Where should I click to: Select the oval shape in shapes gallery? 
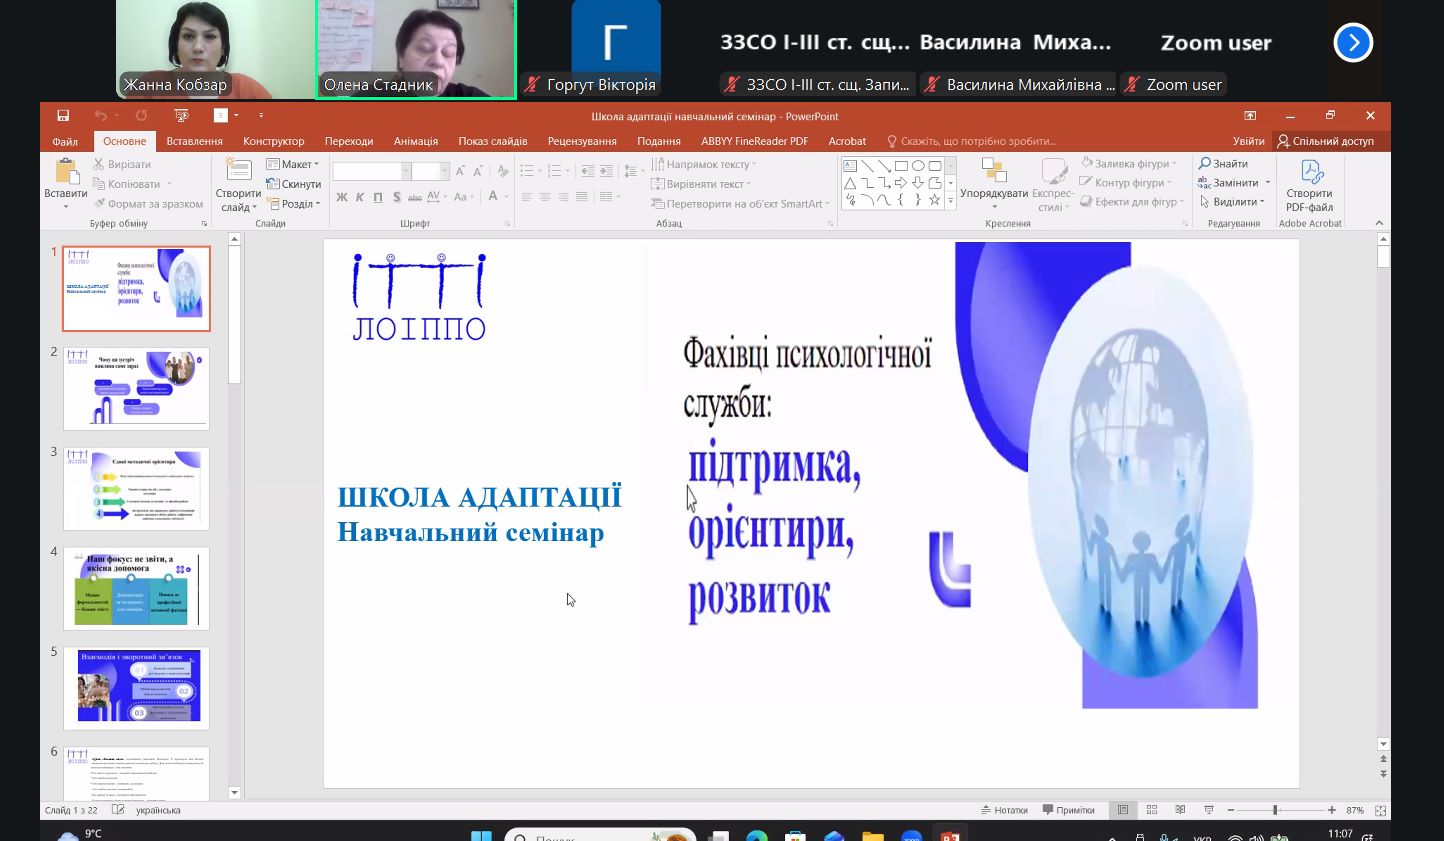tap(918, 166)
